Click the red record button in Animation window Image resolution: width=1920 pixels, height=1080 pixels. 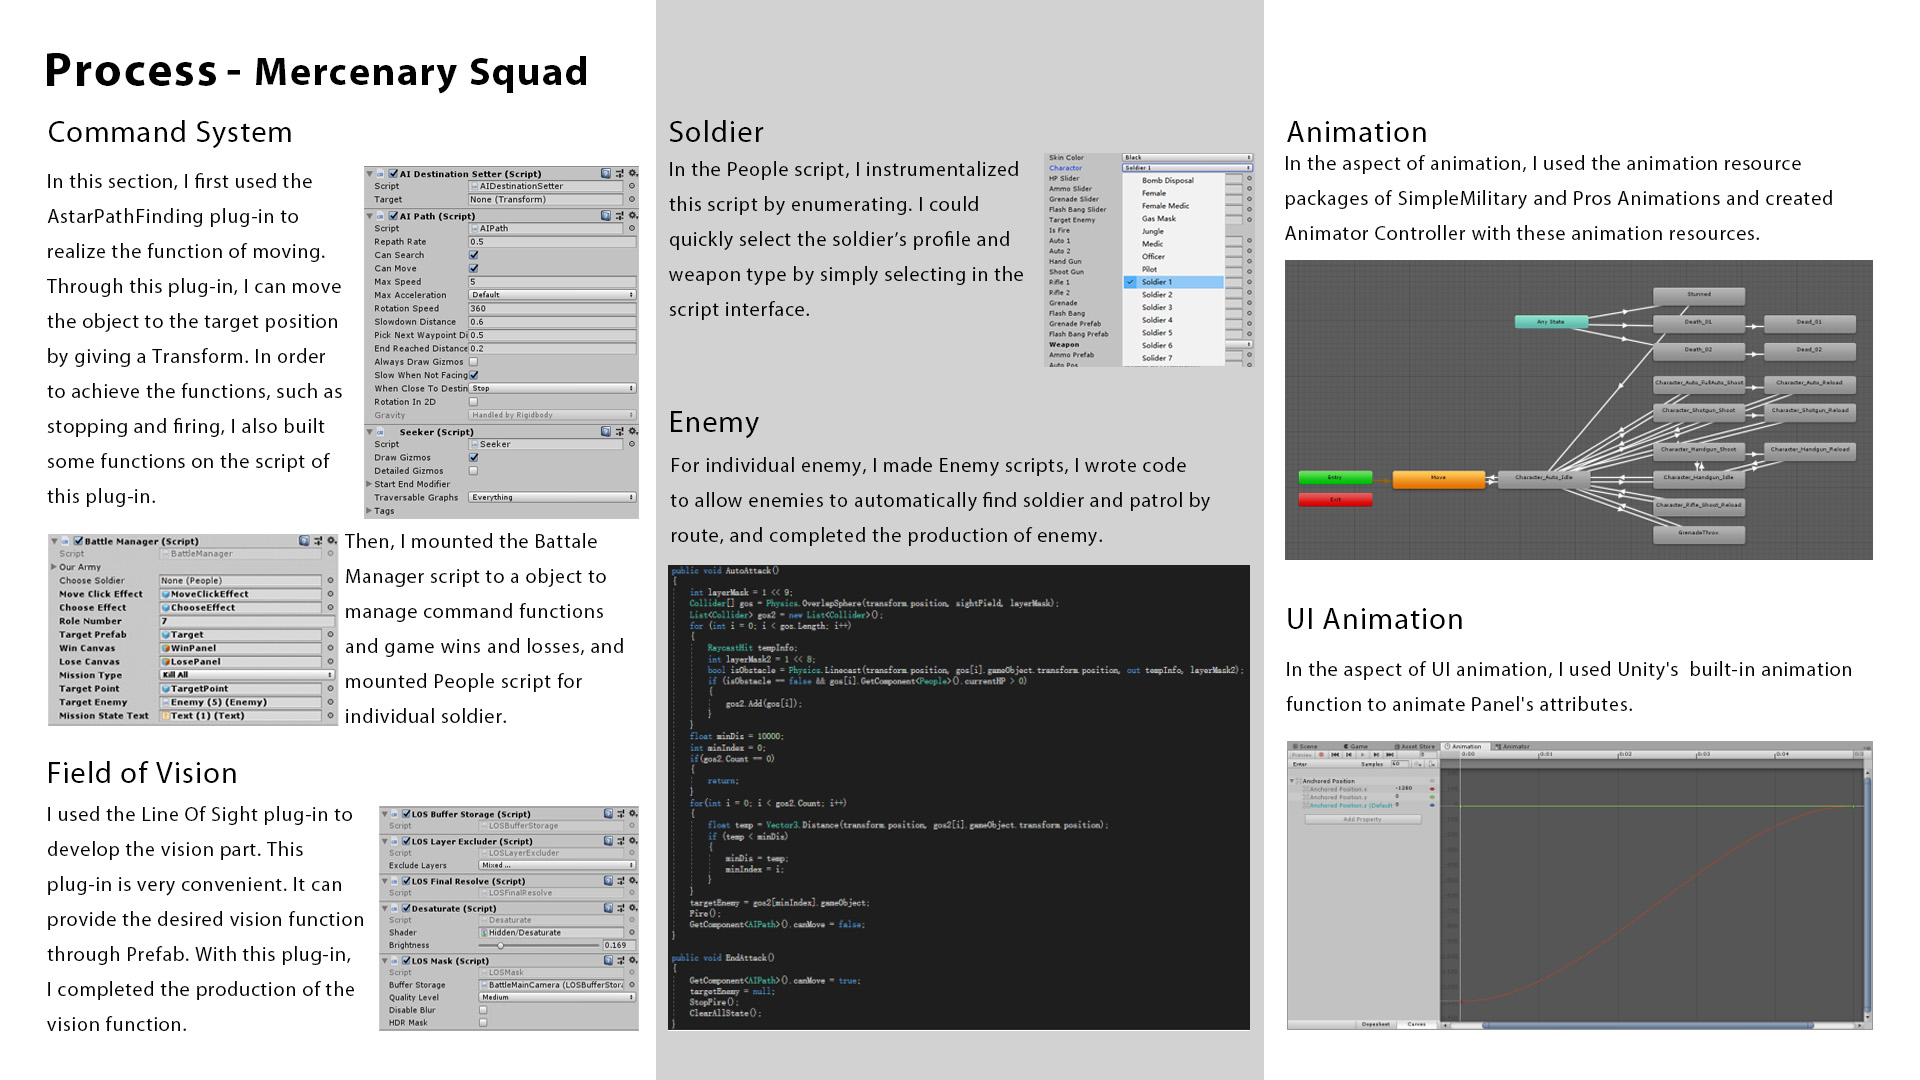[x=1321, y=755]
